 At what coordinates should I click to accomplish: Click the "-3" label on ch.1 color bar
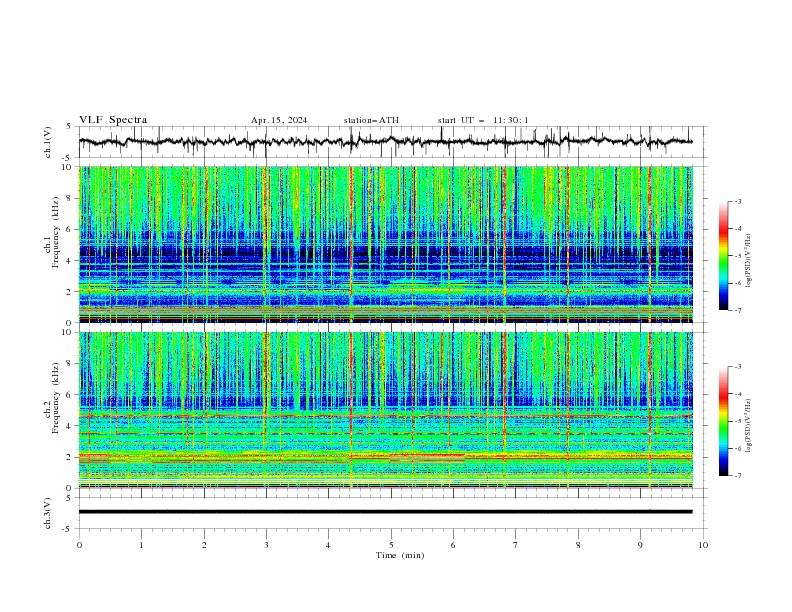(738, 201)
